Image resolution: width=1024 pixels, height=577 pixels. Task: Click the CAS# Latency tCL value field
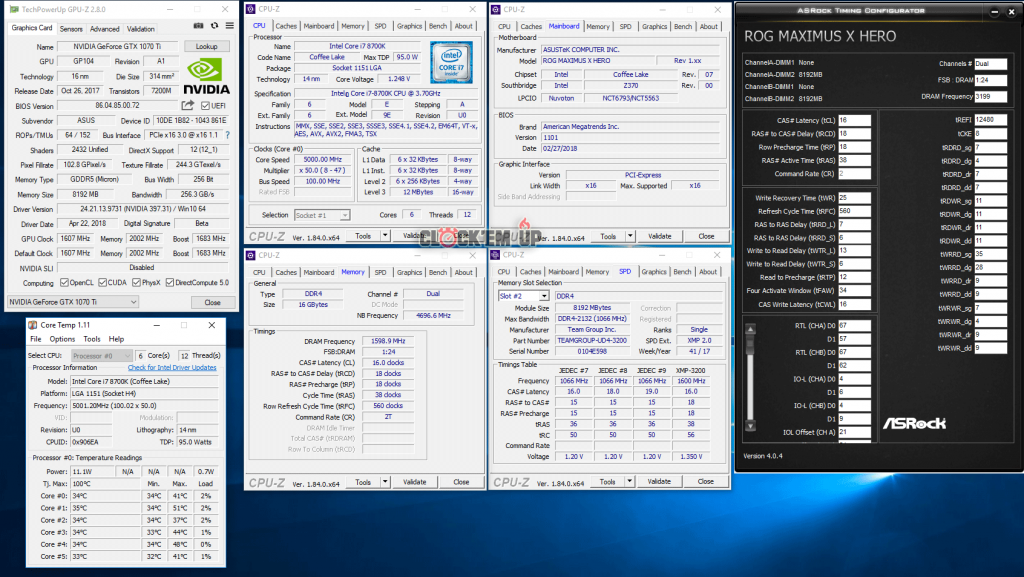click(x=853, y=119)
